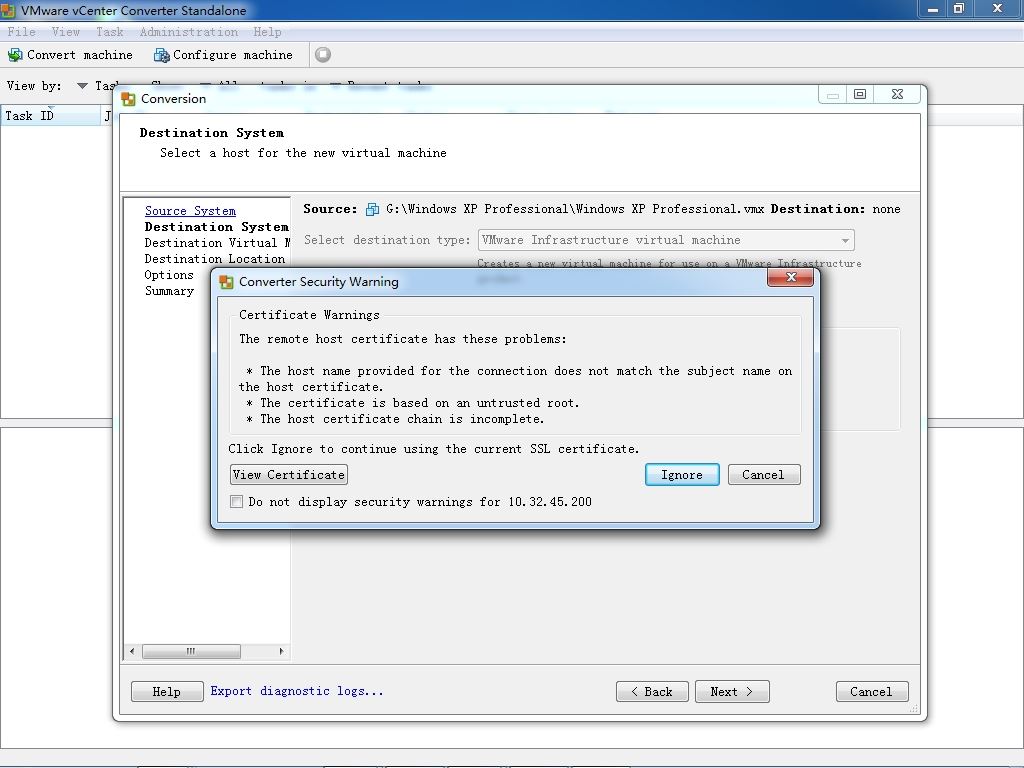This screenshot has height=768, width=1024.
Task: Select Destination Location step in sidebar
Action: tap(215, 259)
